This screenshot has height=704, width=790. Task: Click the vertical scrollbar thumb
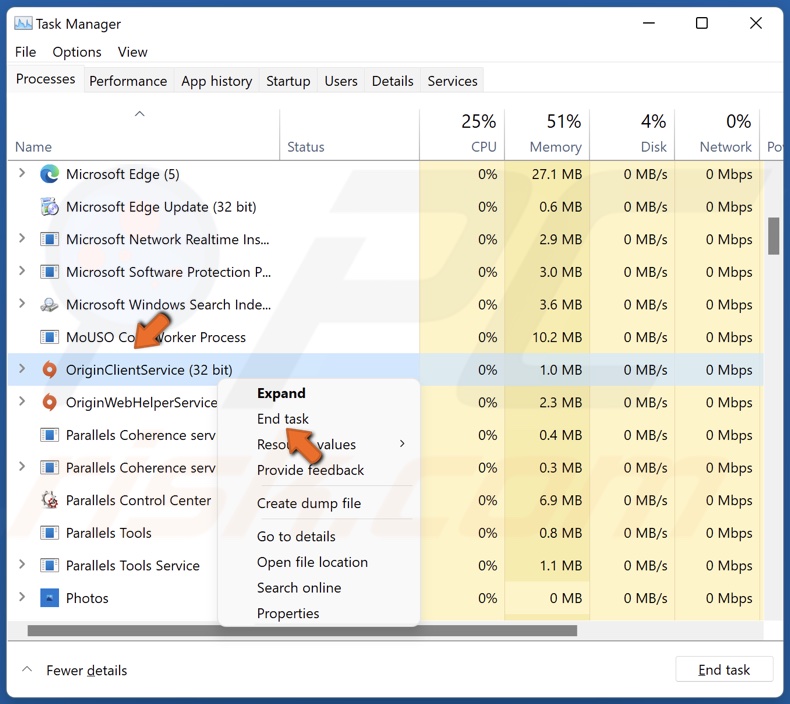click(x=773, y=236)
